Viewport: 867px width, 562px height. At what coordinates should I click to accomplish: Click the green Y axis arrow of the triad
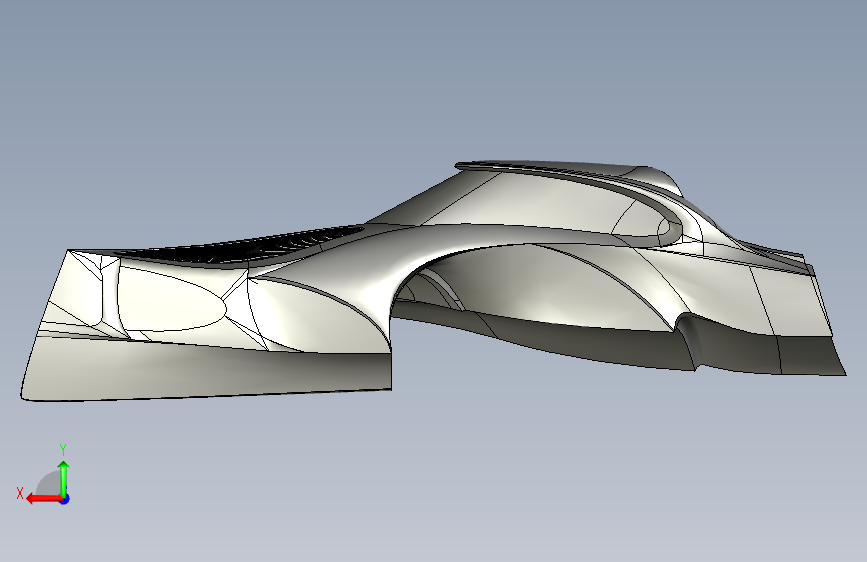point(64,478)
